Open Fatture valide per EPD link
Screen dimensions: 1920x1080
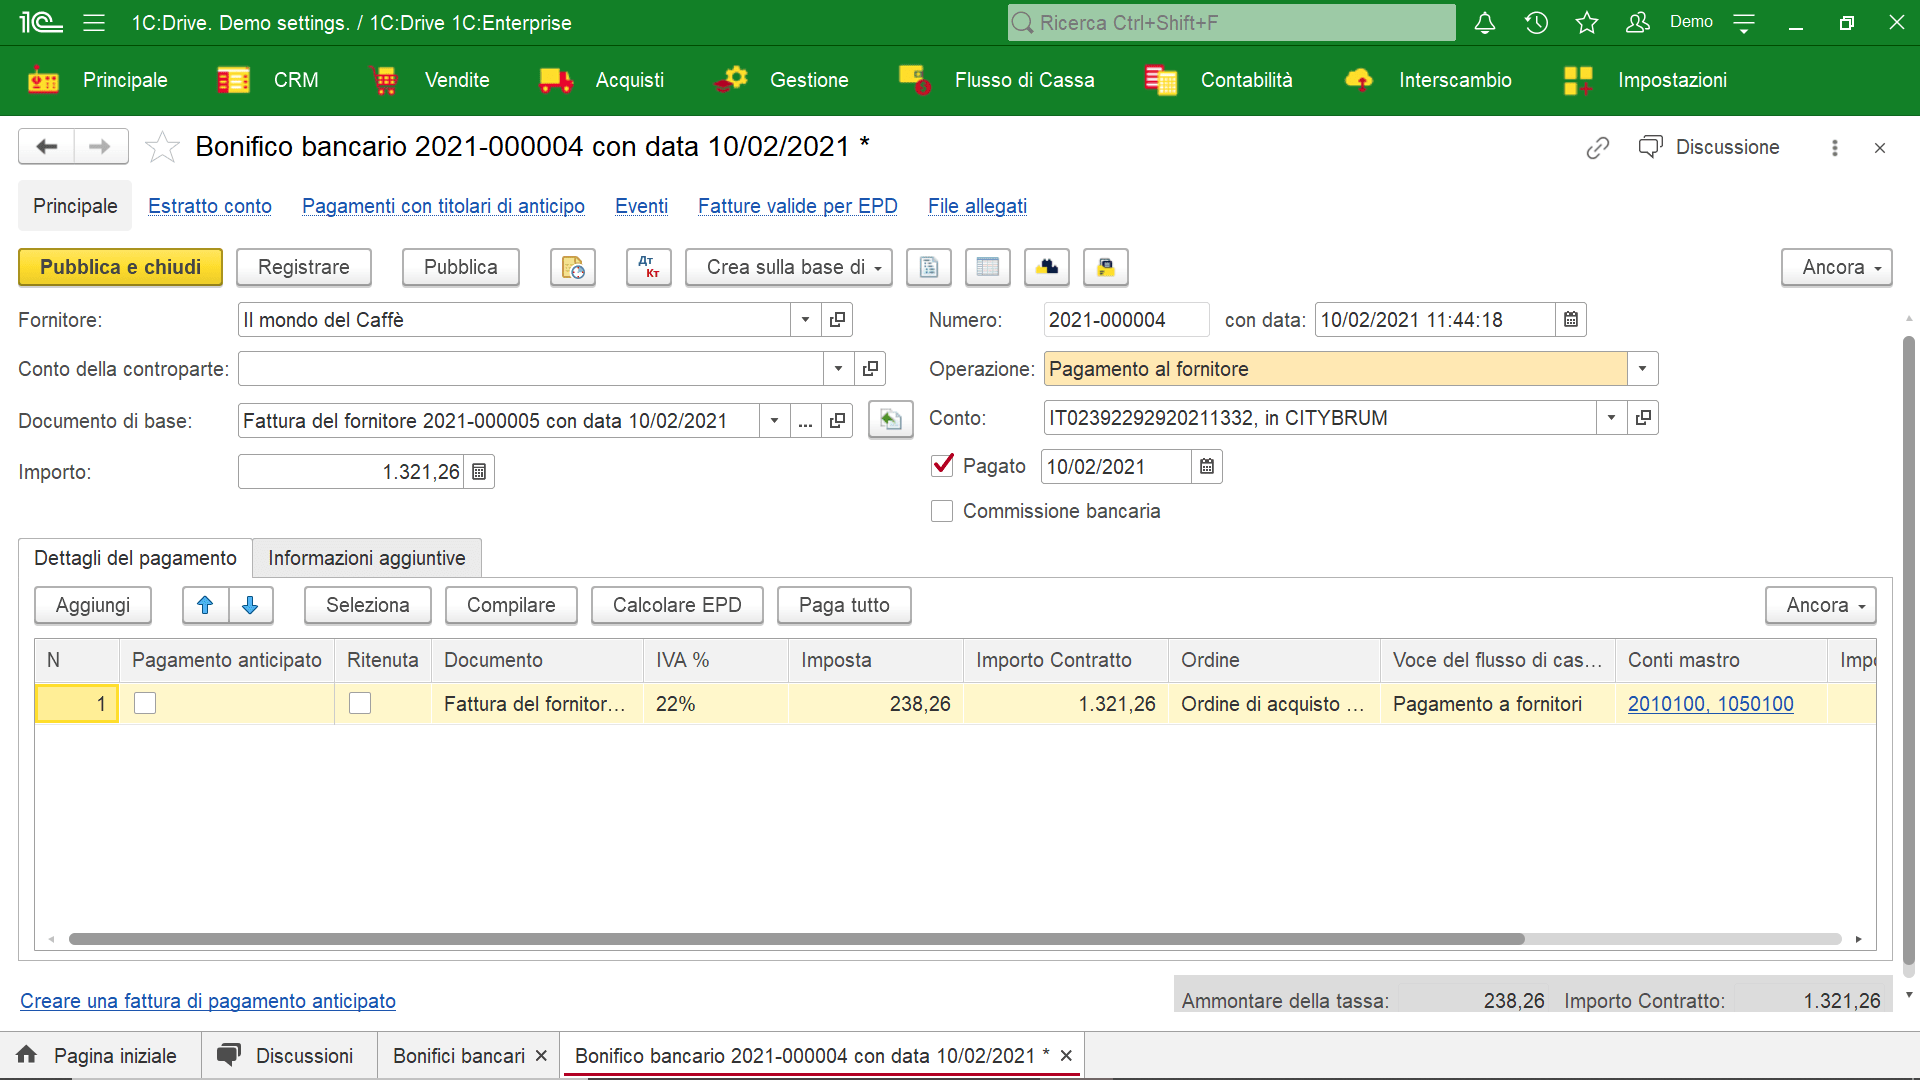pyautogui.click(x=797, y=206)
